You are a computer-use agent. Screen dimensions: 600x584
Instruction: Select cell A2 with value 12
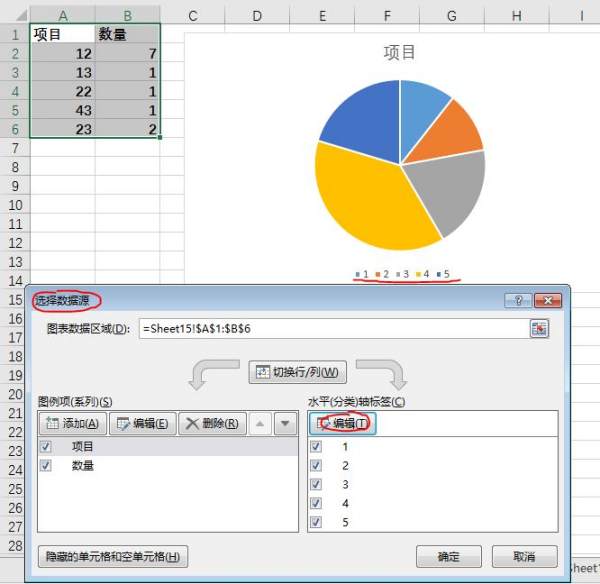[63, 53]
